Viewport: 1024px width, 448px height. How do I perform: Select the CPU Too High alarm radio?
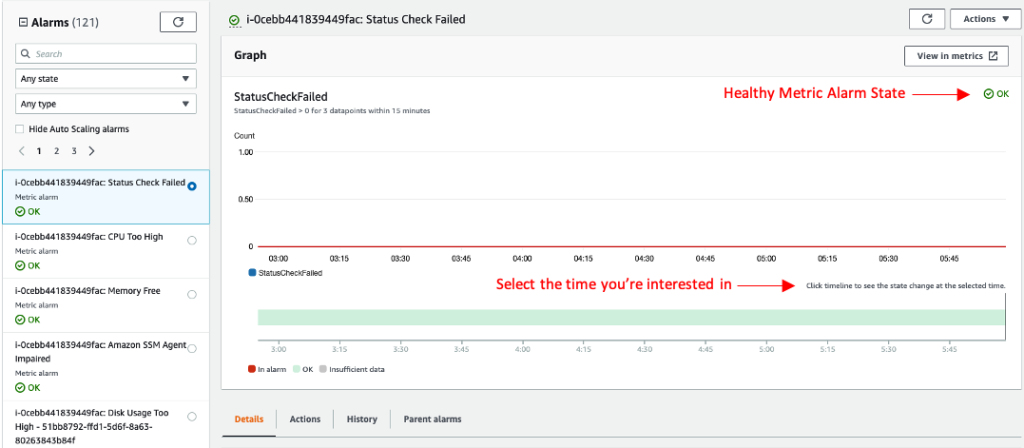click(192, 240)
